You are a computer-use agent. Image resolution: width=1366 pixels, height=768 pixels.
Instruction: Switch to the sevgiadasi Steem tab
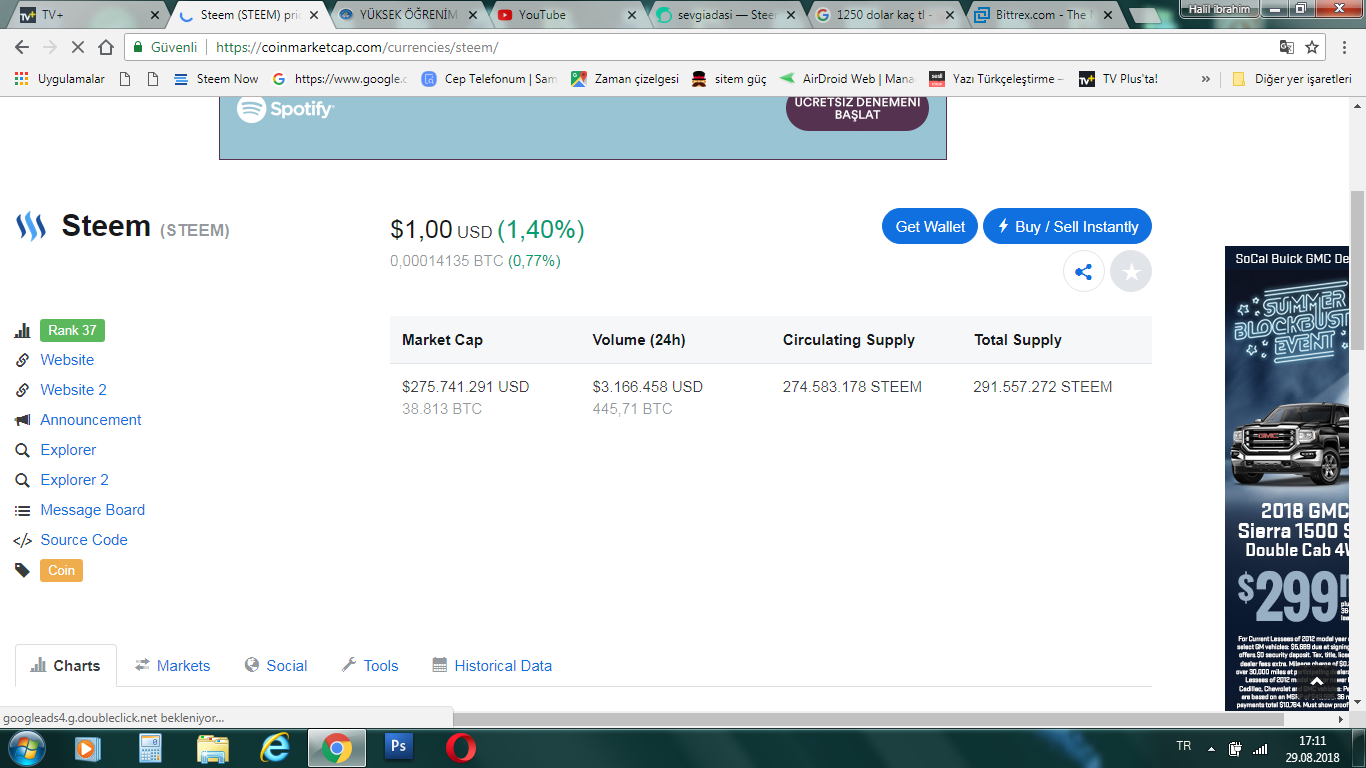[x=724, y=15]
